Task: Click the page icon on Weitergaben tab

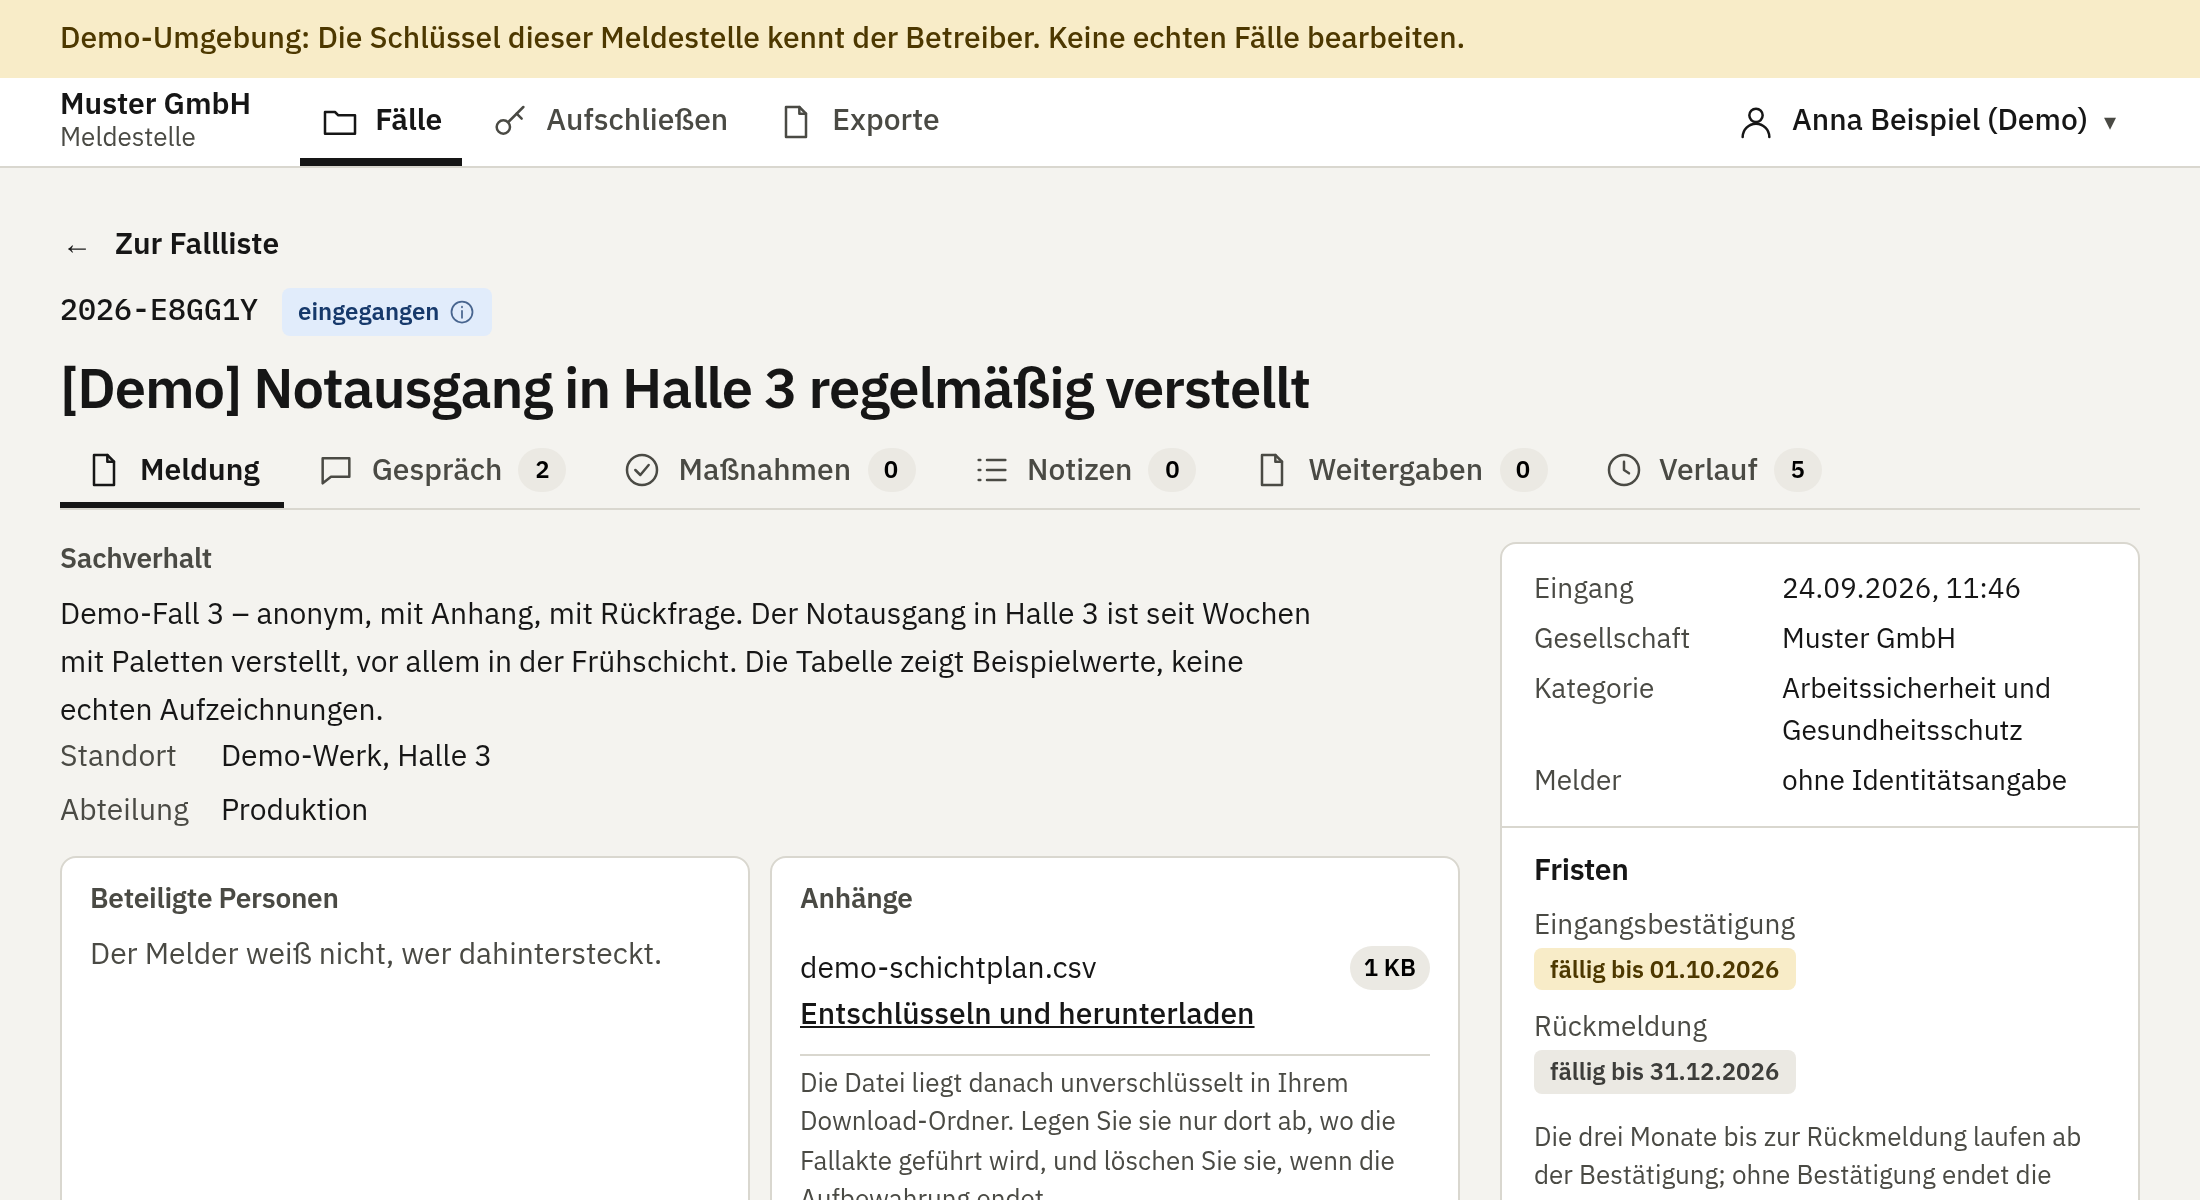Action: tap(1272, 469)
